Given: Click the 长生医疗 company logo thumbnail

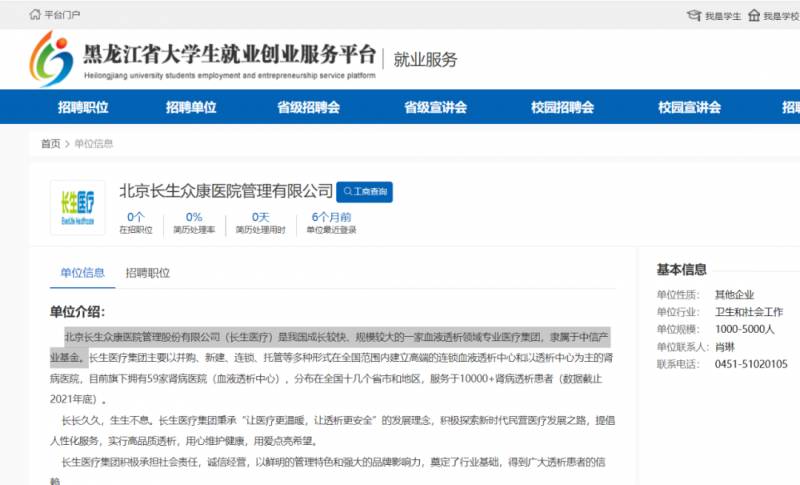Looking at the screenshot, I should pyautogui.click(x=78, y=208).
